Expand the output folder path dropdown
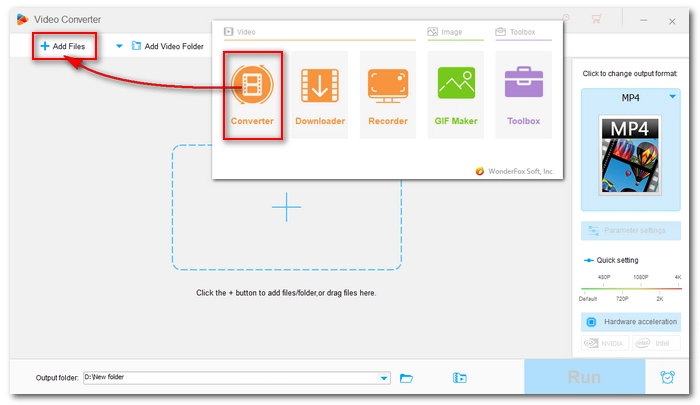This screenshot has width=700, height=405. [x=384, y=378]
